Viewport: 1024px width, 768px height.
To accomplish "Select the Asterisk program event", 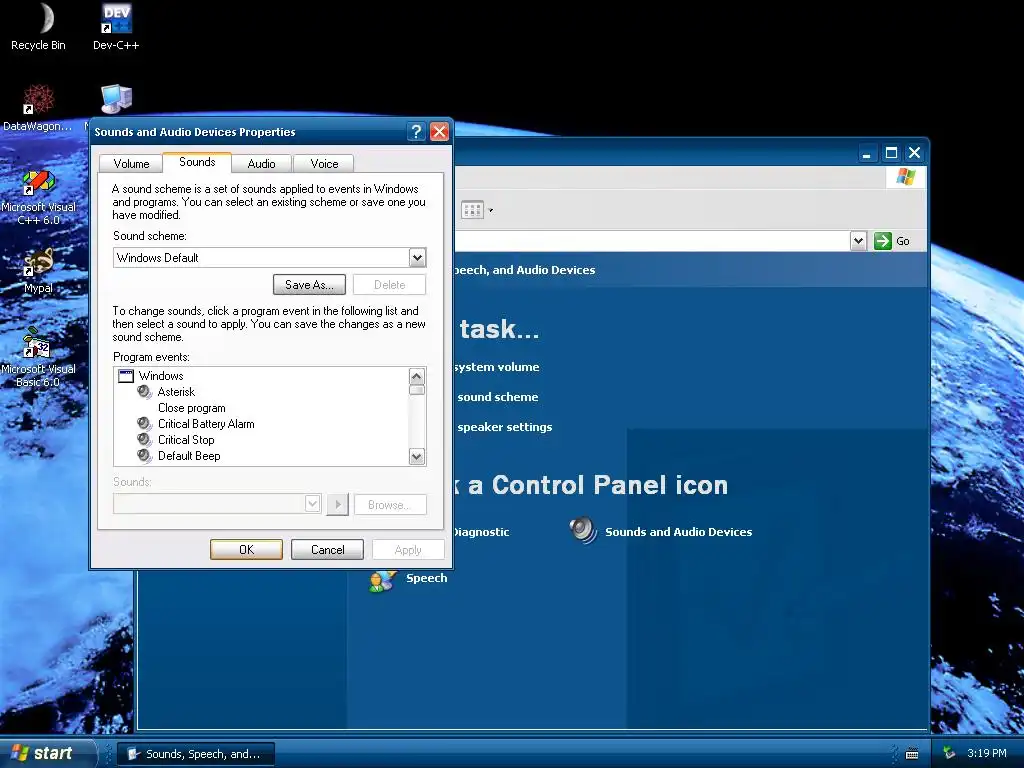I will pyautogui.click(x=176, y=392).
